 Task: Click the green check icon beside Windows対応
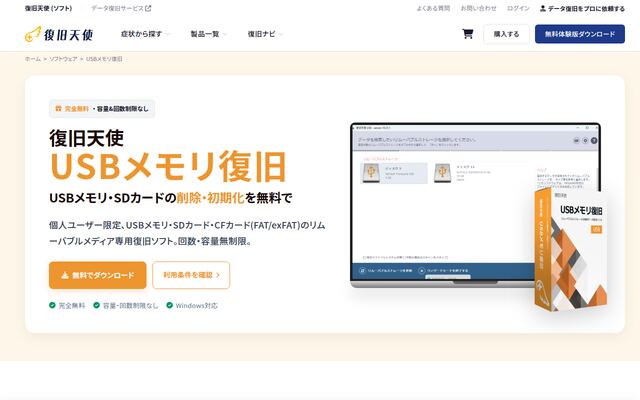(169, 305)
